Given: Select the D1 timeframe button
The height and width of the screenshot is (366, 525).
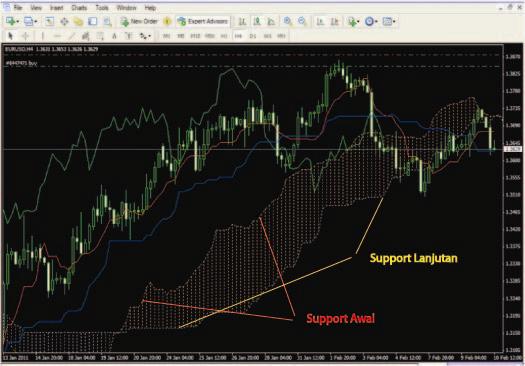Looking at the screenshot, I should (253, 36).
